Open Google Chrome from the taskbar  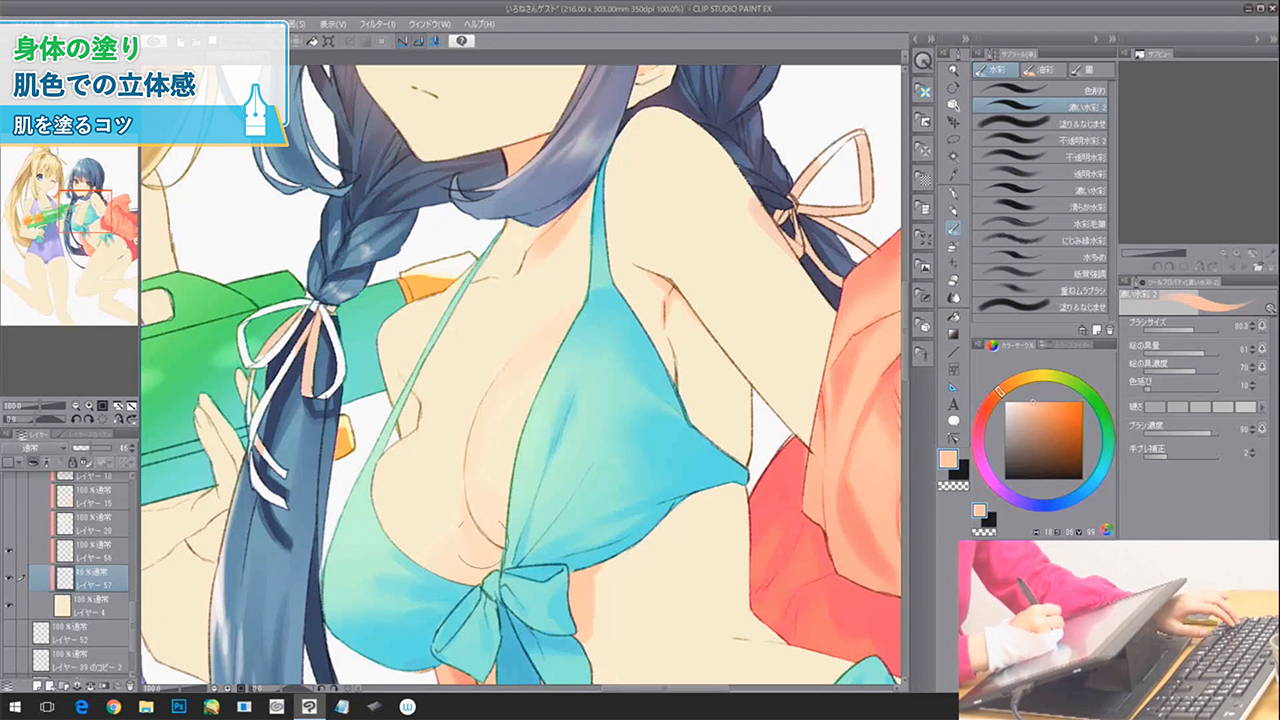[x=113, y=706]
